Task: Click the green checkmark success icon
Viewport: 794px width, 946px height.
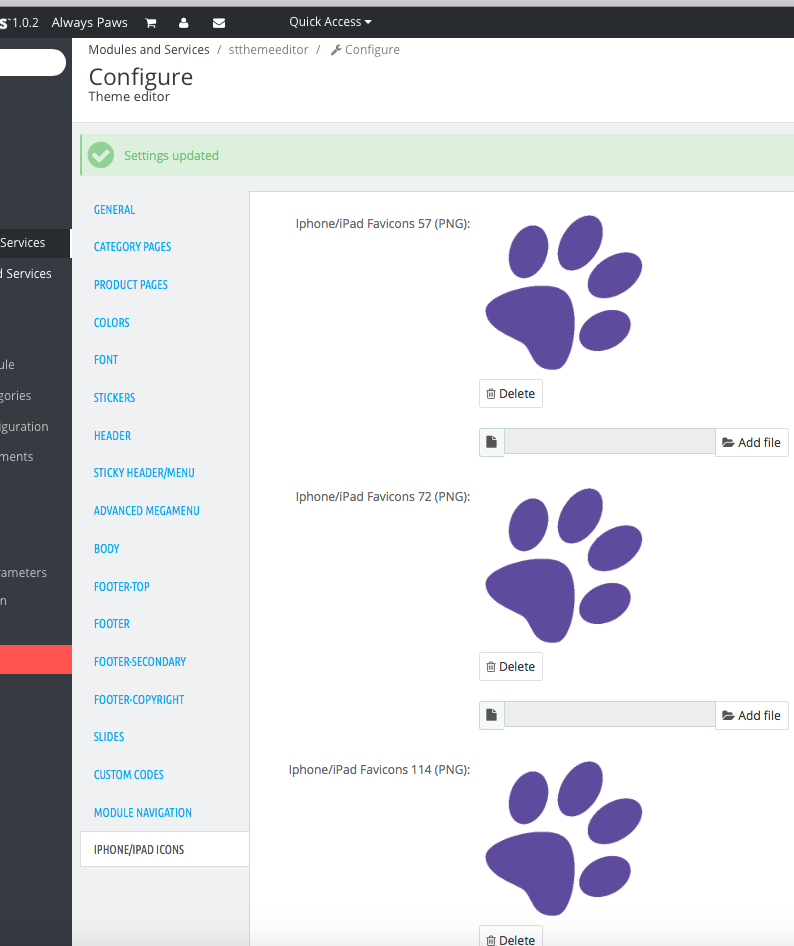Action: click(101, 155)
